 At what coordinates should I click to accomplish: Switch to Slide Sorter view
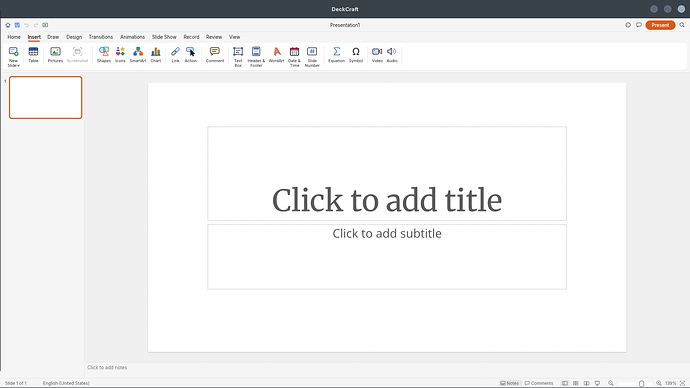(x=576, y=383)
